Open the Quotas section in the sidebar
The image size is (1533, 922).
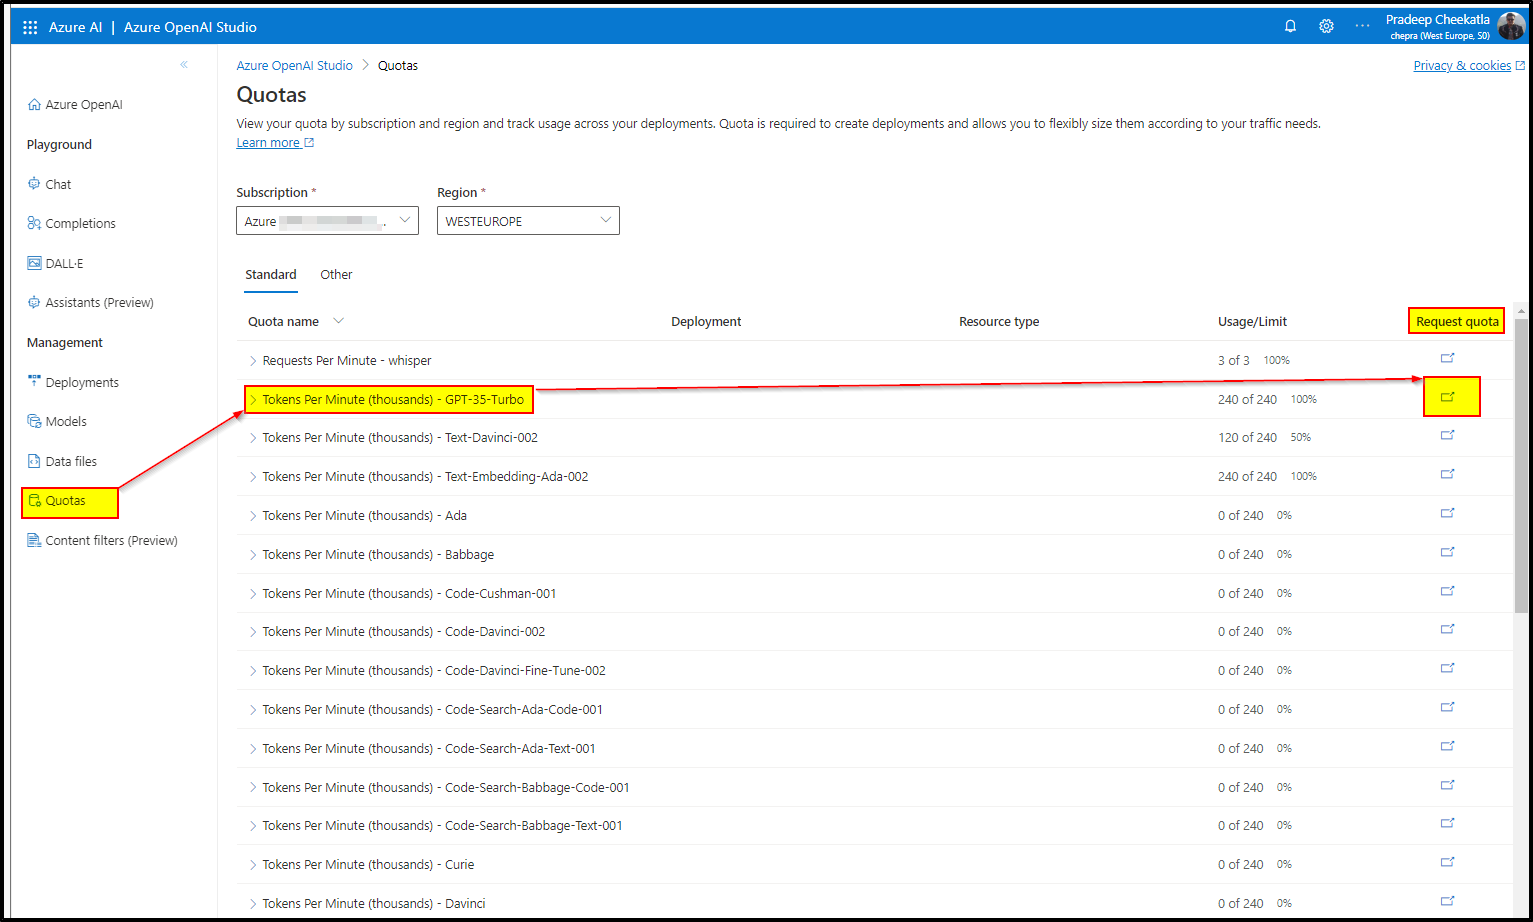pos(65,500)
